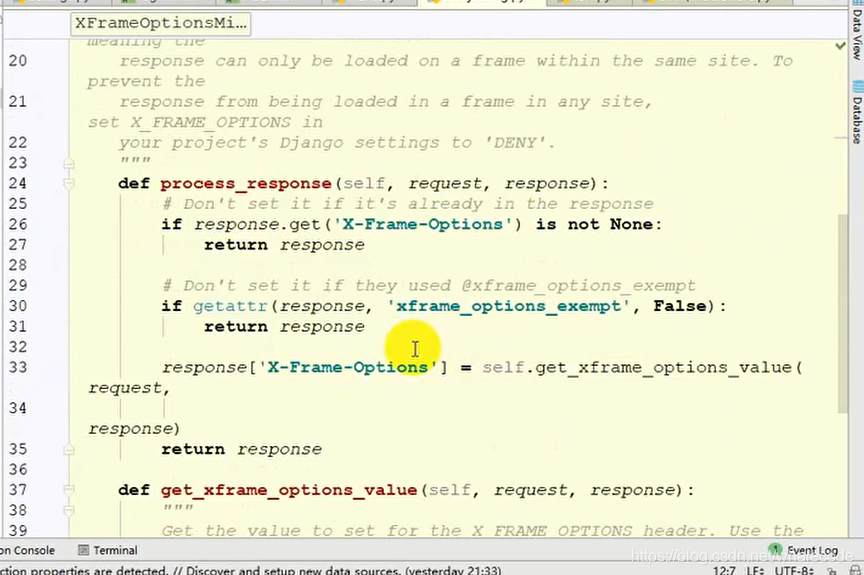Place cursor on process_response method name
Screen dimensions: 864x575
pos(246,183)
